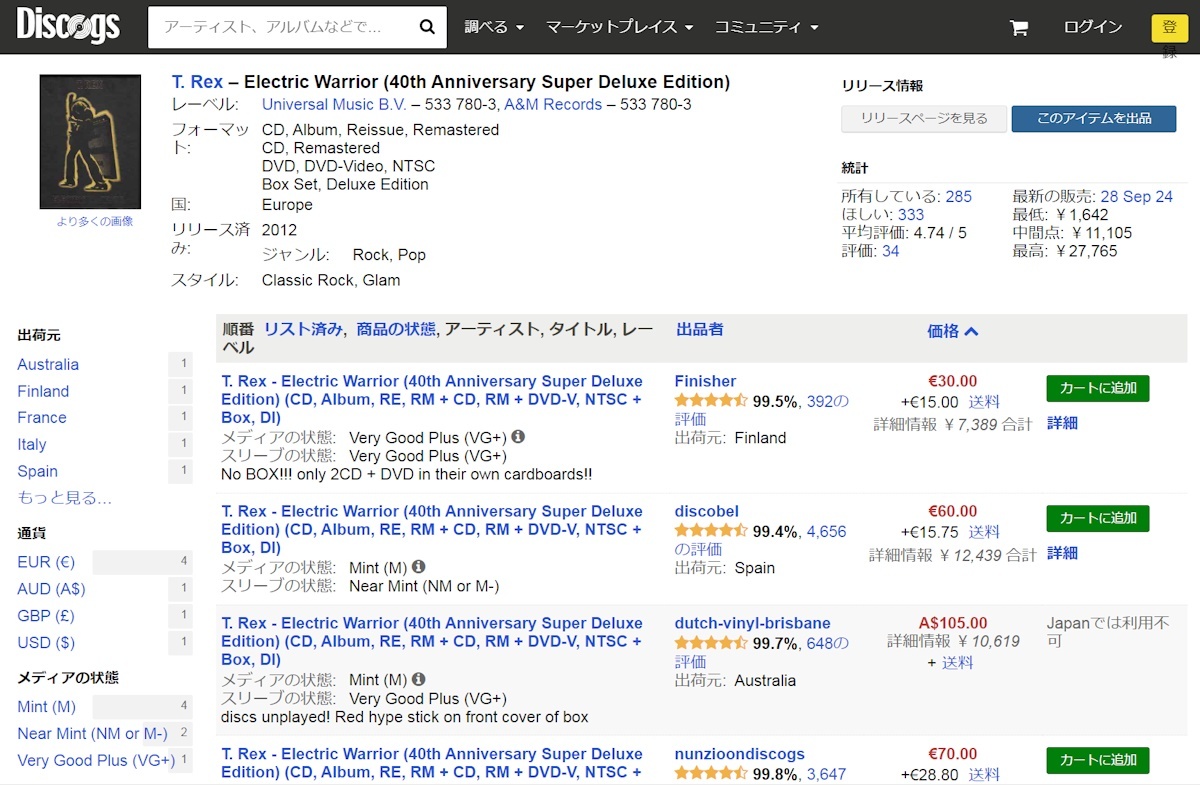Click info icon in dutch-vinyl-brisbane listing media condition

[x=418, y=679]
